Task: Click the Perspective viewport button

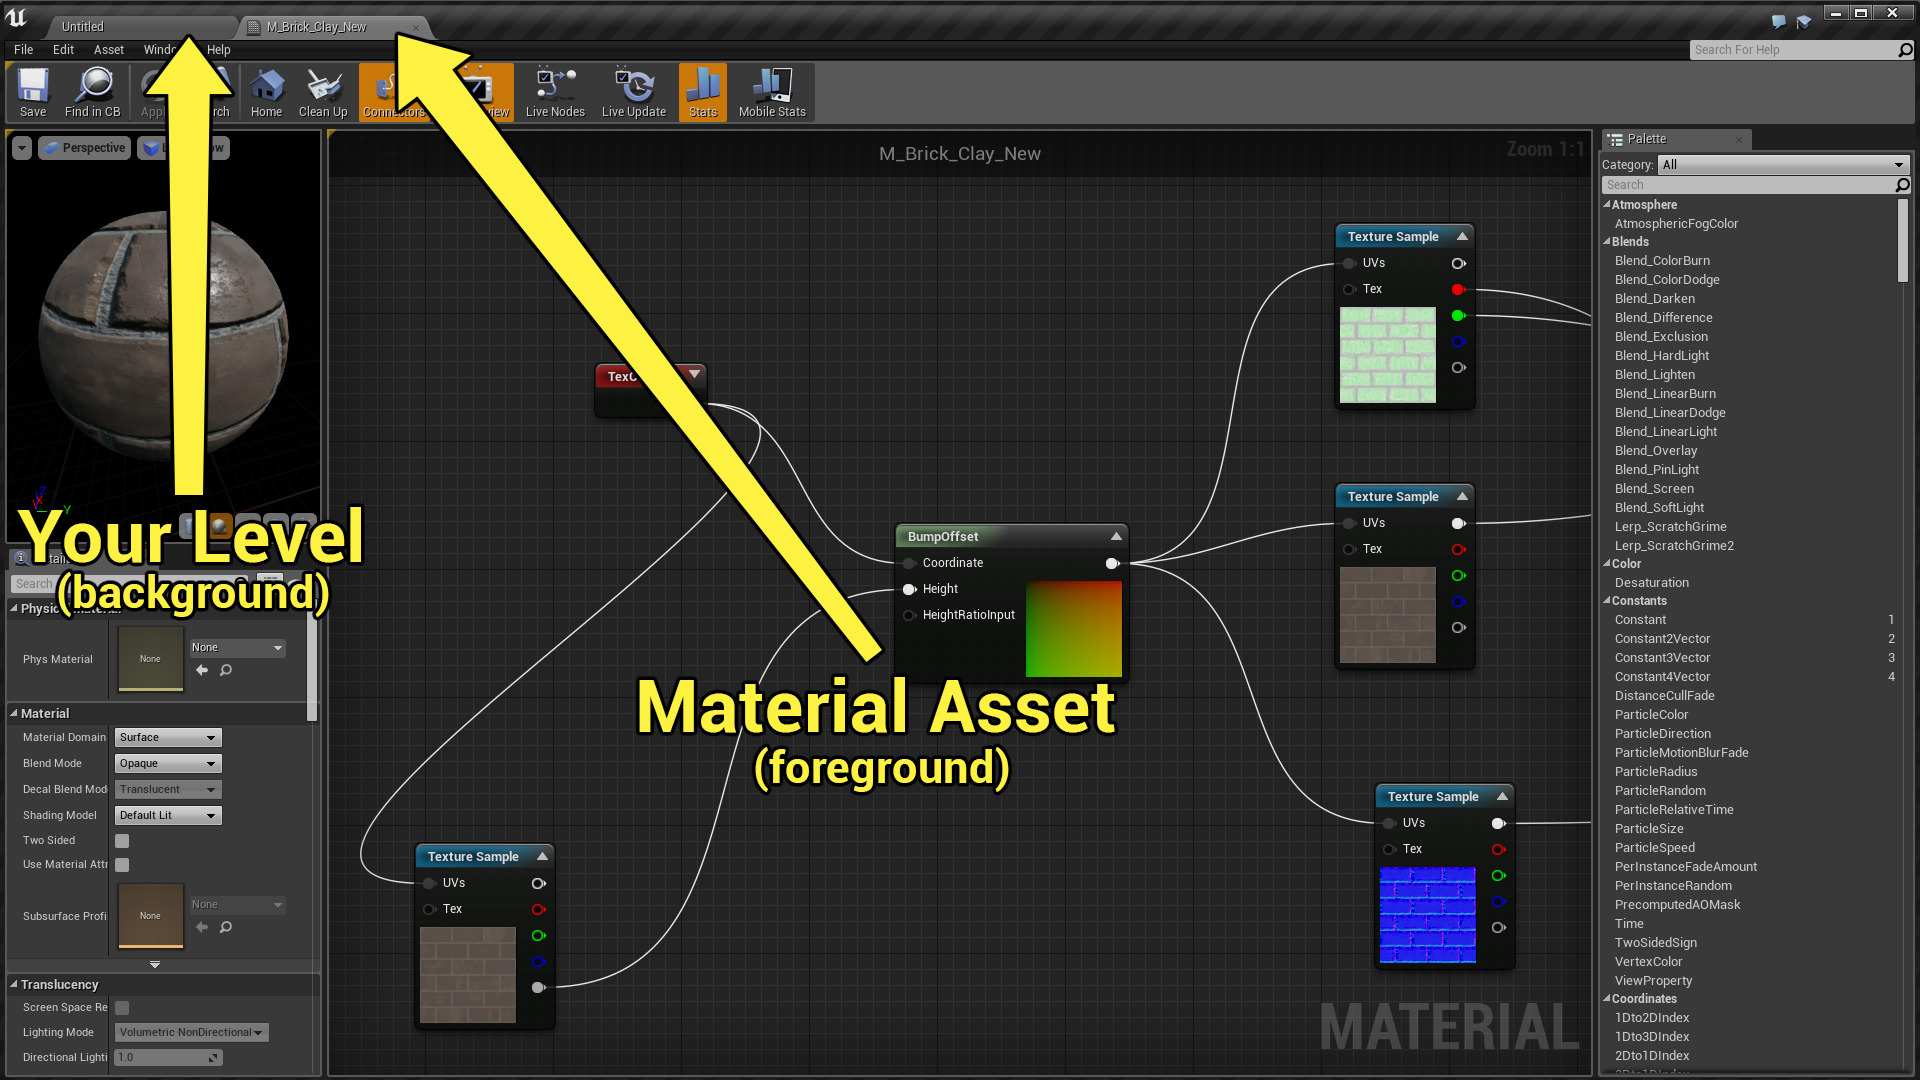Action: point(85,148)
